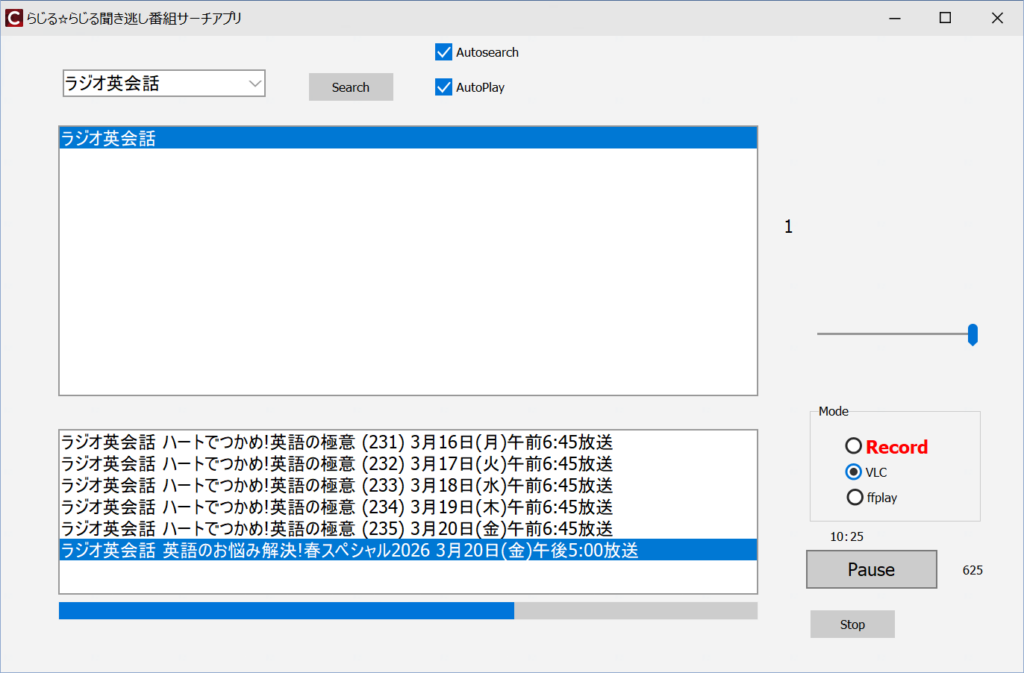1024x673 pixels.
Task: Click the ラジオ英会話 combo box text field
Action: (x=150, y=85)
